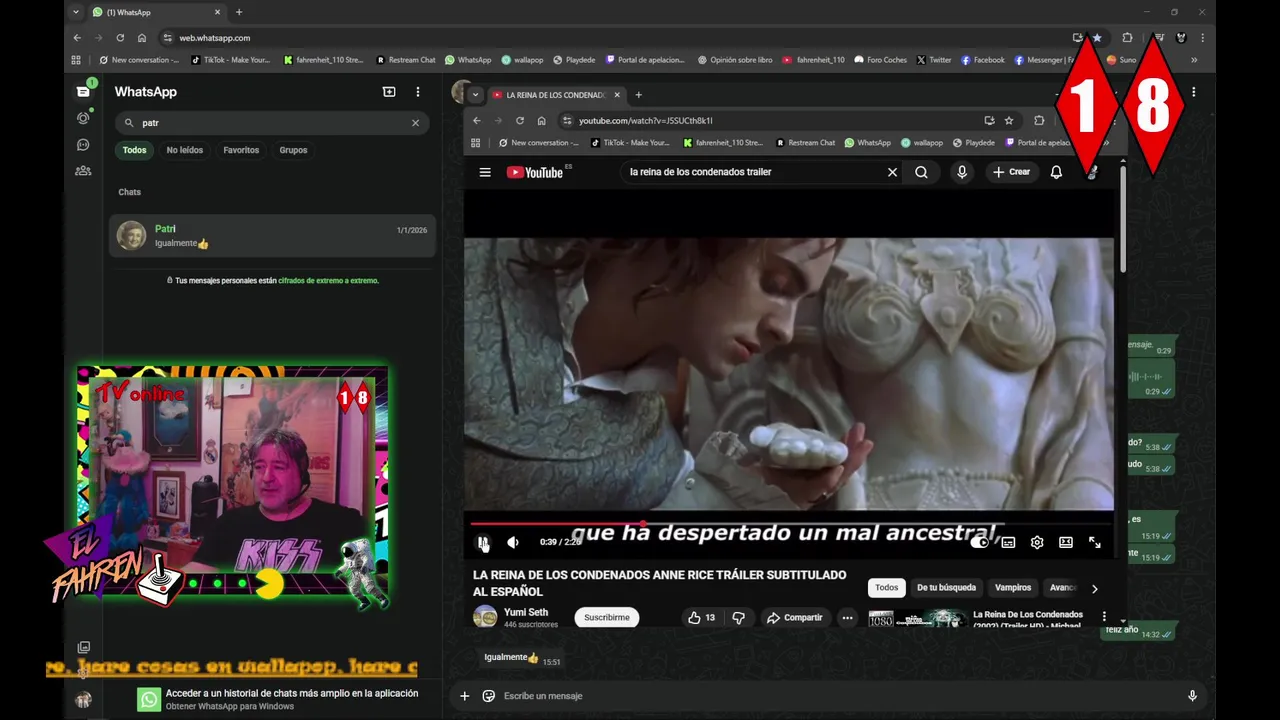Click YouTube search magnifier button

point(921,172)
